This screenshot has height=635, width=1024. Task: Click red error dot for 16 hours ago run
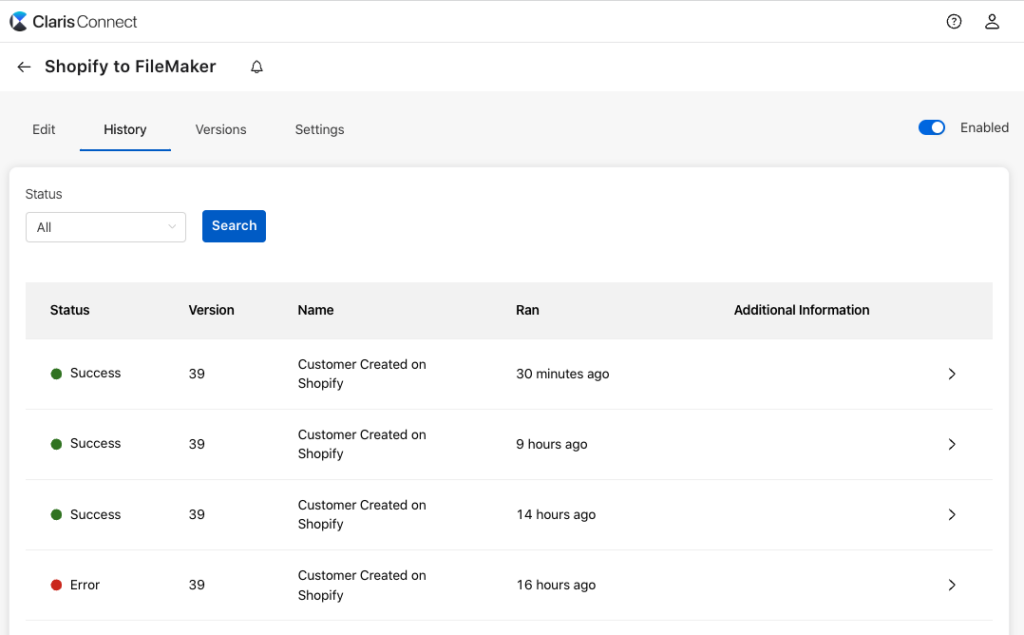coord(56,585)
